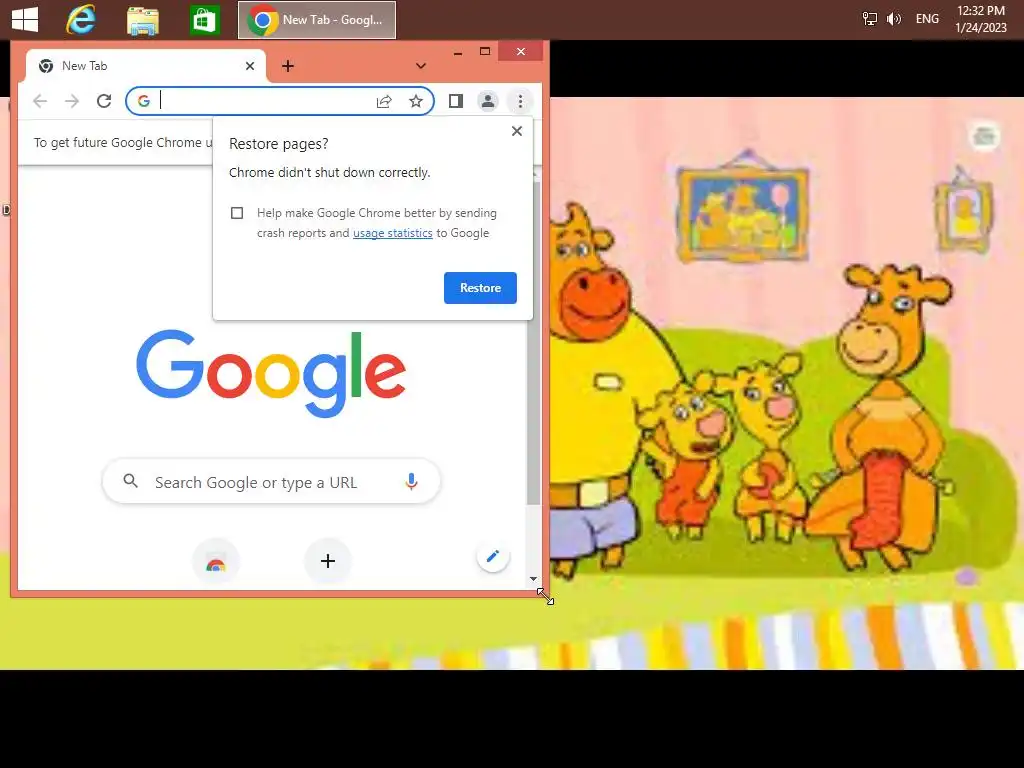
Task: Expand the tab search chevron
Action: 421,66
